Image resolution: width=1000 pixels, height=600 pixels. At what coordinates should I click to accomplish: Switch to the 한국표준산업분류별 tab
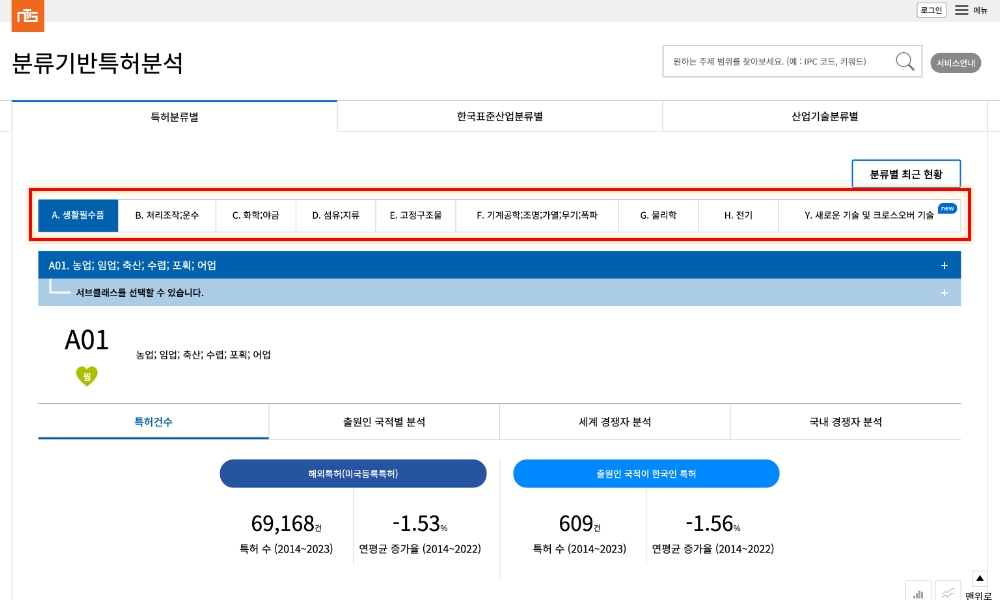point(499,117)
